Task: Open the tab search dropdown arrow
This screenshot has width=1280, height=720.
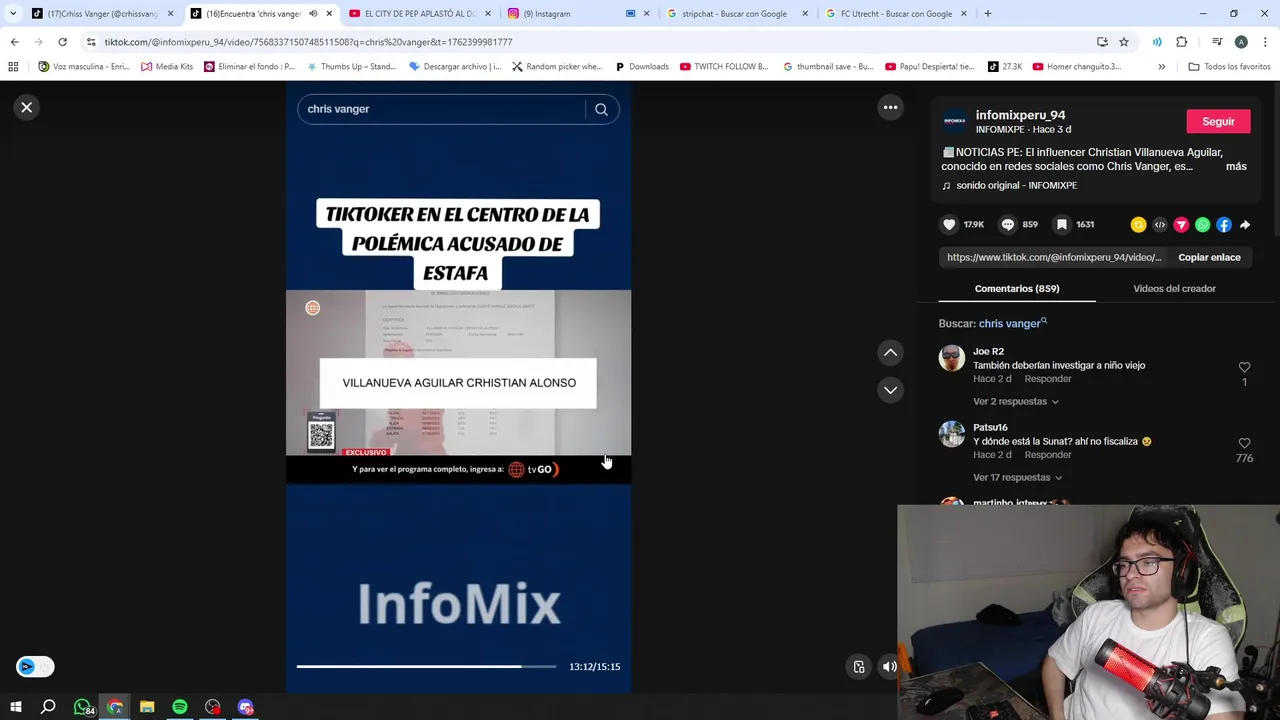Action: coord(13,14)
